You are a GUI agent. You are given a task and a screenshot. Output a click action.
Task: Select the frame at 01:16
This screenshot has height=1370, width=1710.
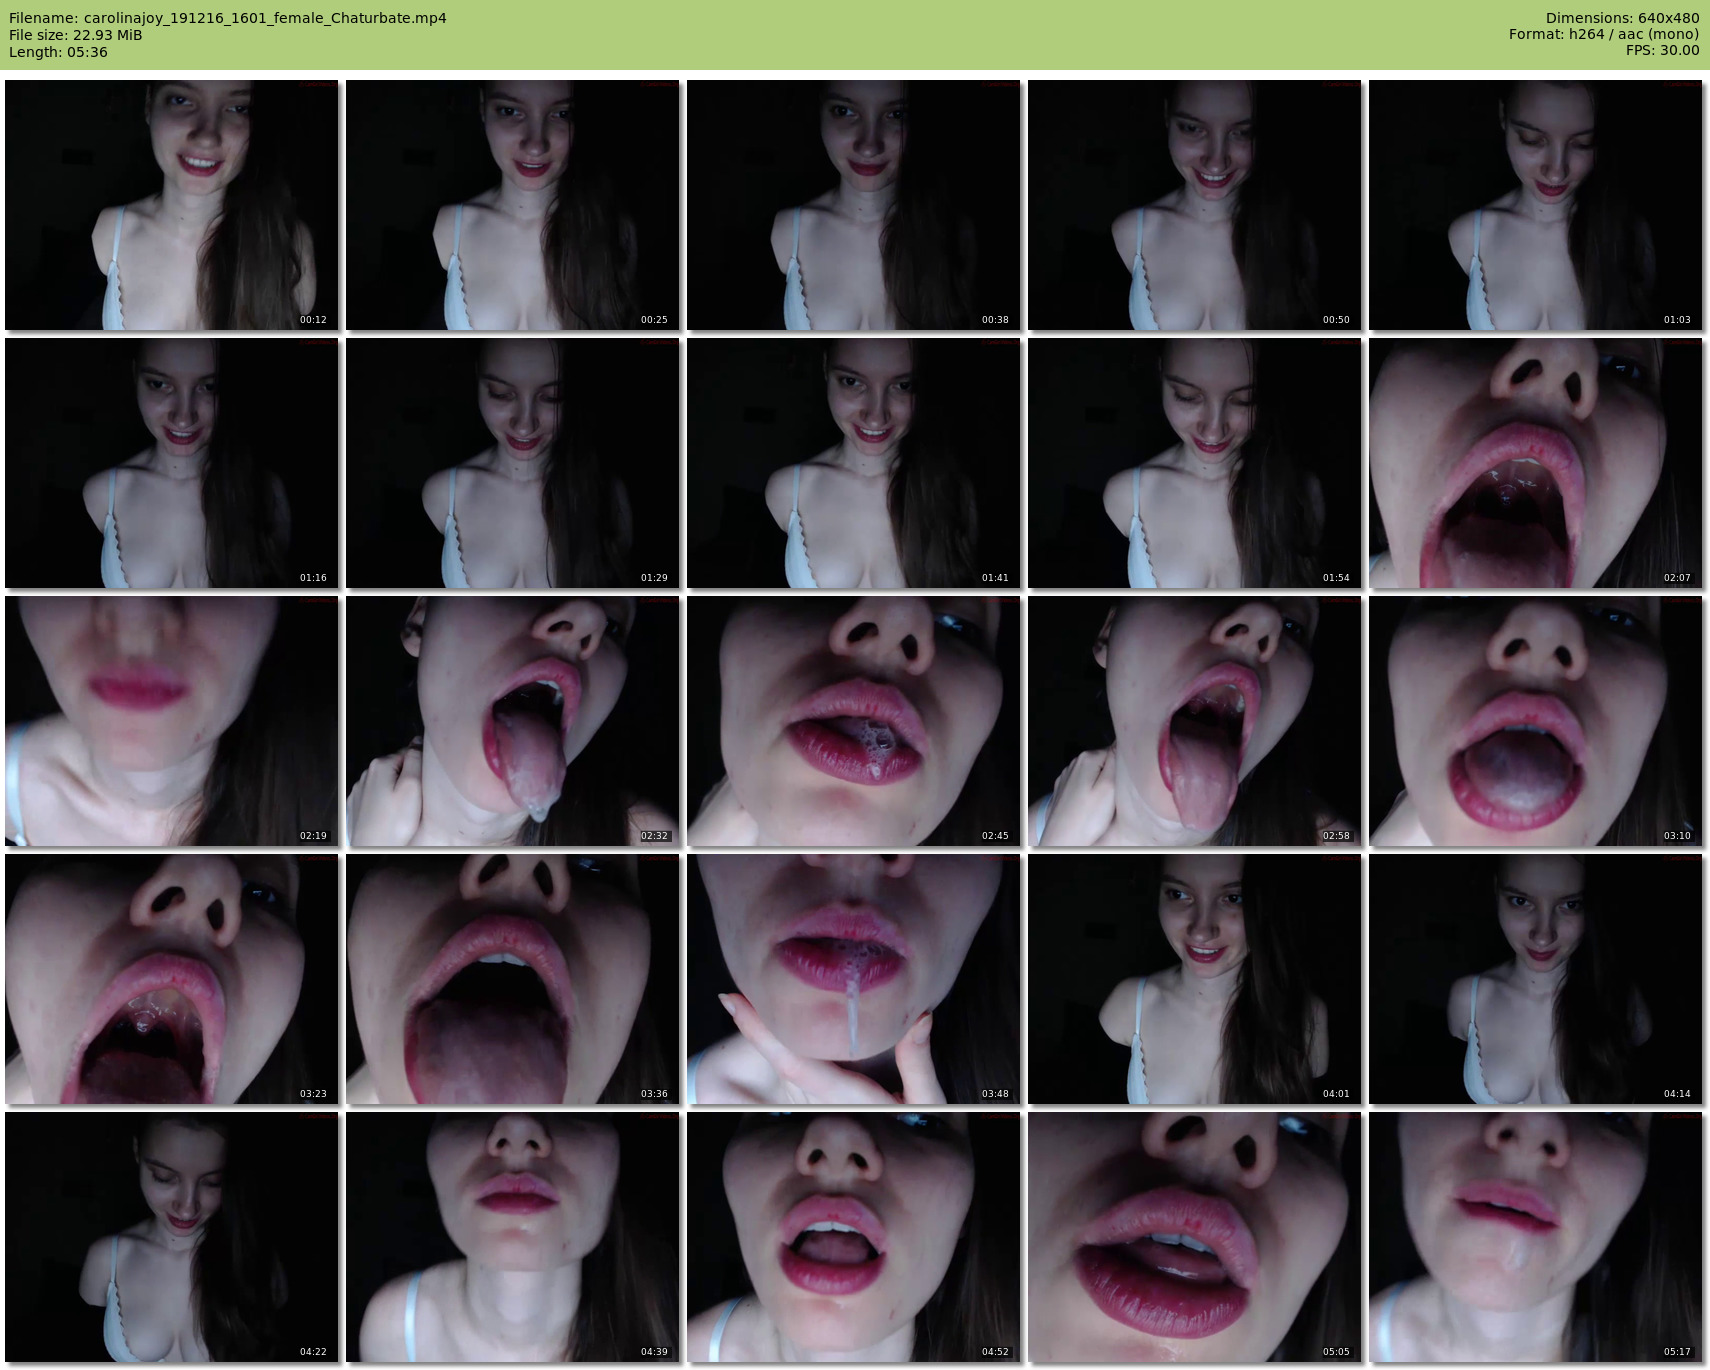(171, 463)
